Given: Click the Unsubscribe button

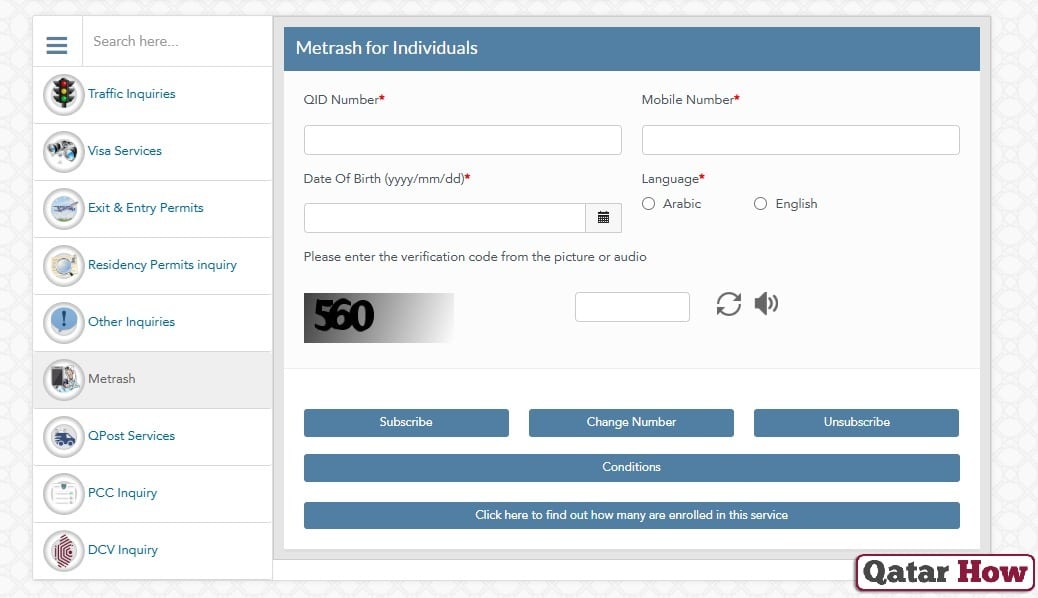Looking at the screenshot, I should click(856, 423).
